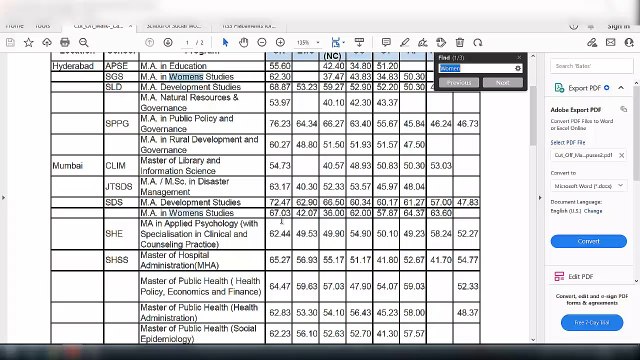Click the highlighted 'Womens' in the SGS row

click(x=186, y=77)
